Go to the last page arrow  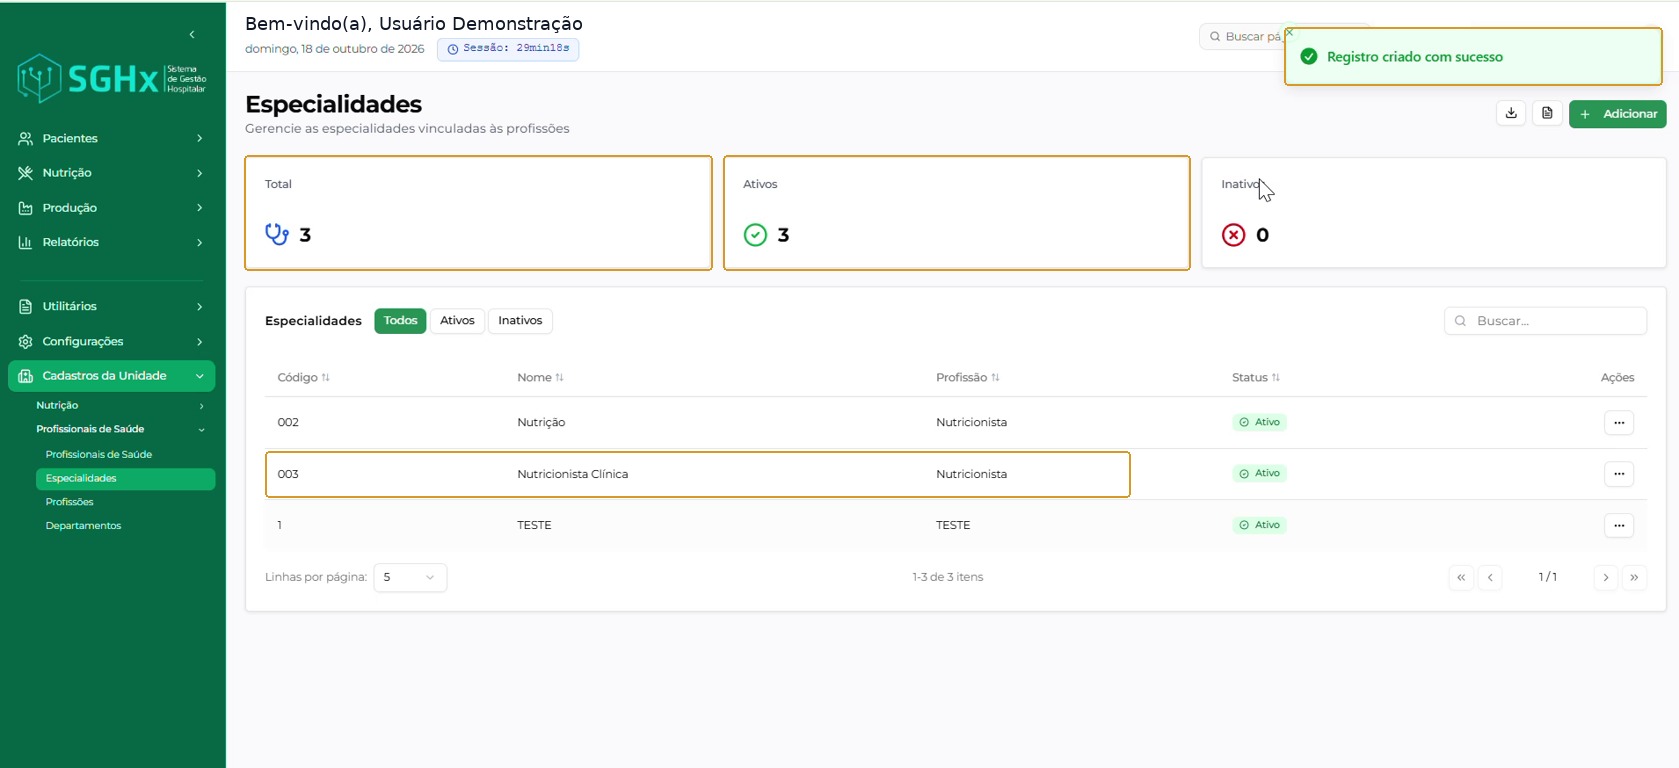(1634, 577)
